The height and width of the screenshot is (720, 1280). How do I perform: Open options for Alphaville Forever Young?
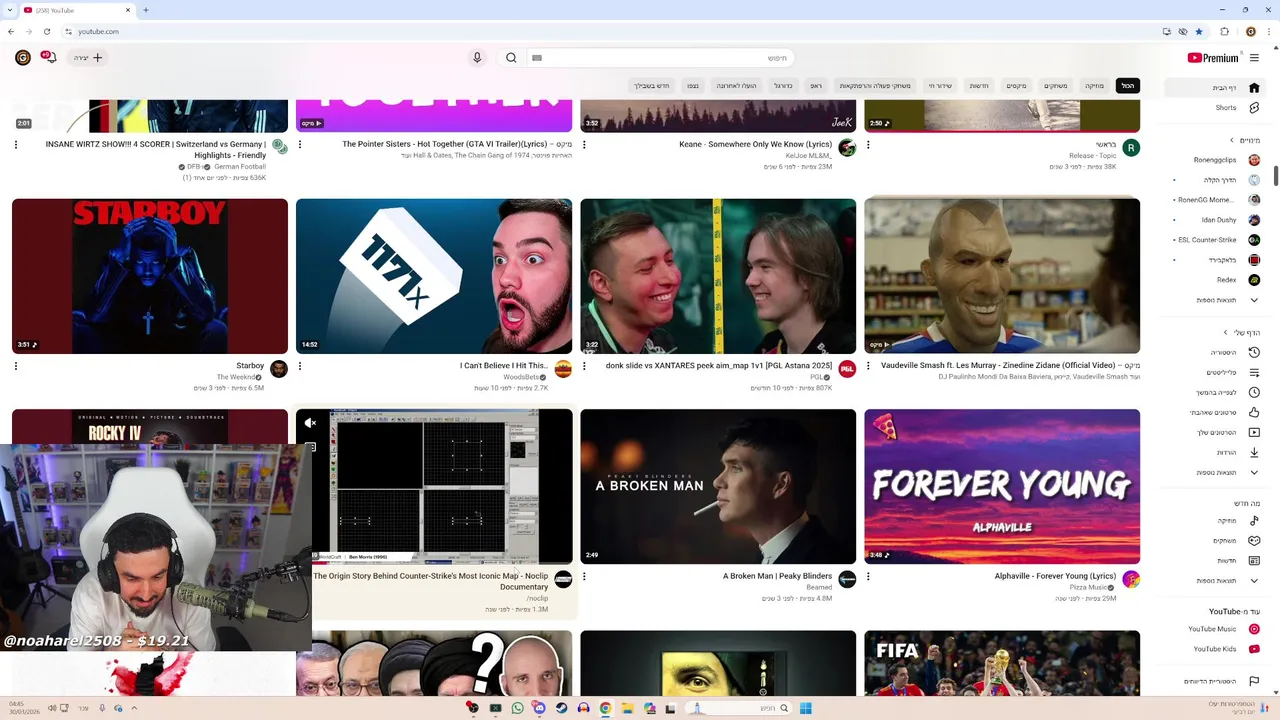(x=868, y=576)
